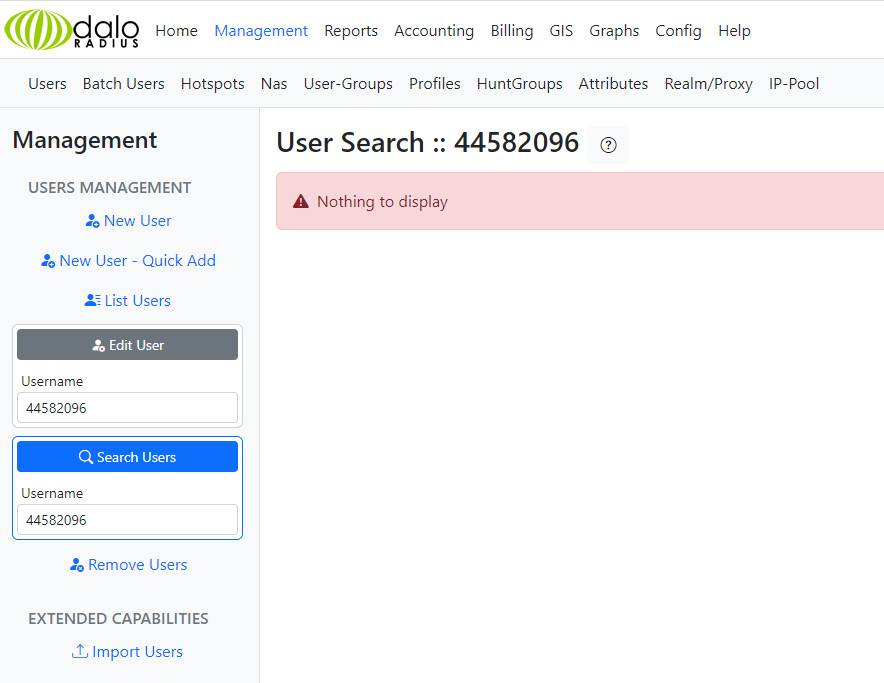Click the 'USERS MANAGEMENT' section label

[x=109, y=187]
